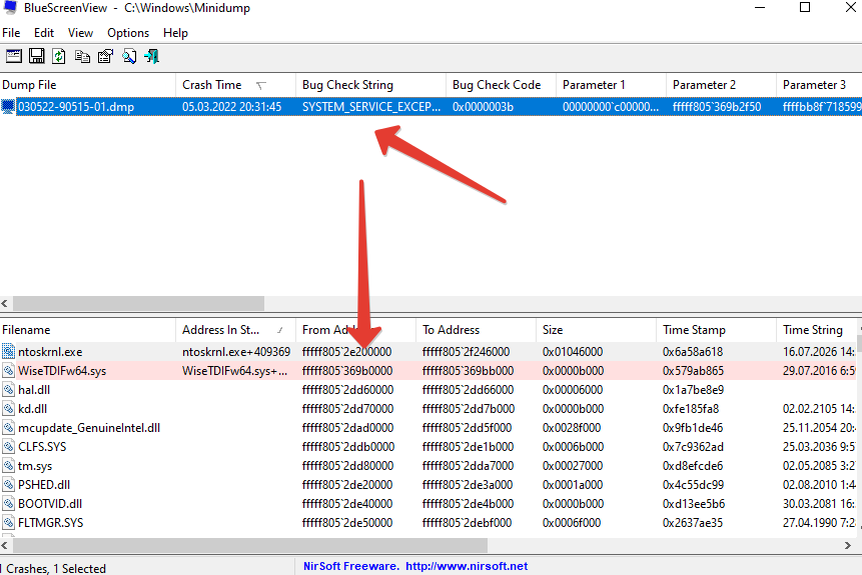Open the Properties toolbar icon
The image size is (862, 575).
[x=106, y=56]
